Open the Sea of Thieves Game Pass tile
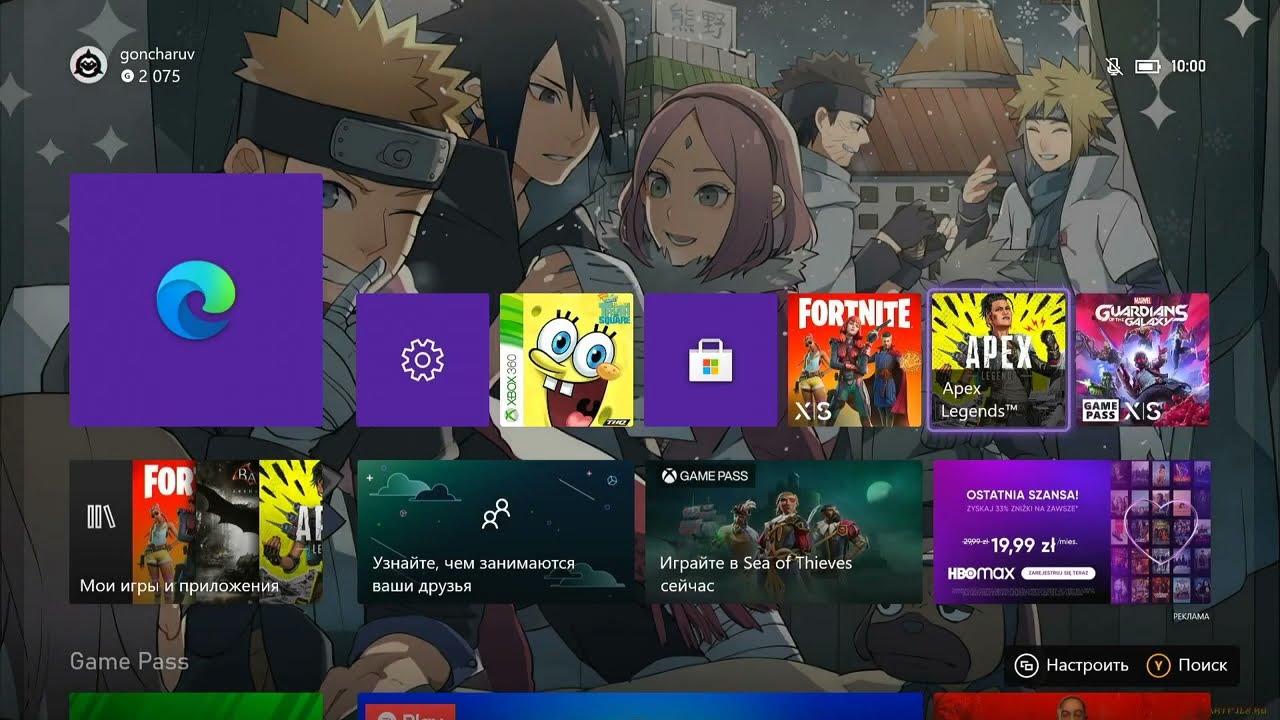Image resolution: width=1280 pixels, height=720 pixels. click(783, 532)
